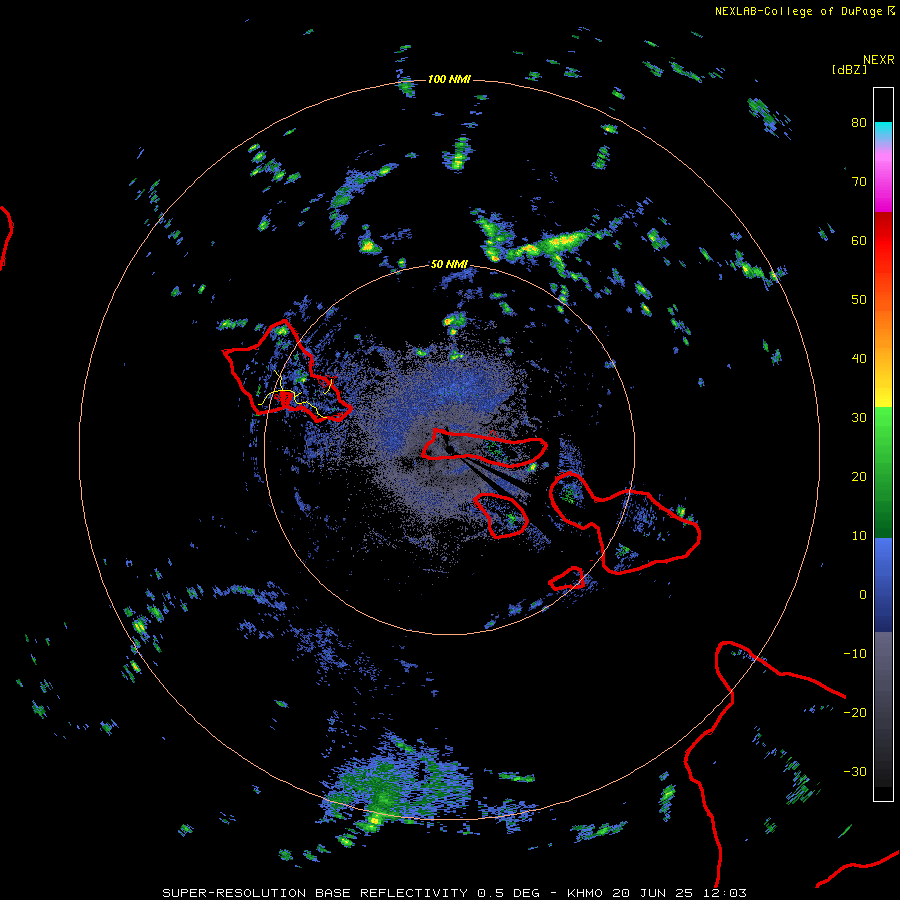Click the Super-Resolution Base Reflectivity caption

pos(454,893)
